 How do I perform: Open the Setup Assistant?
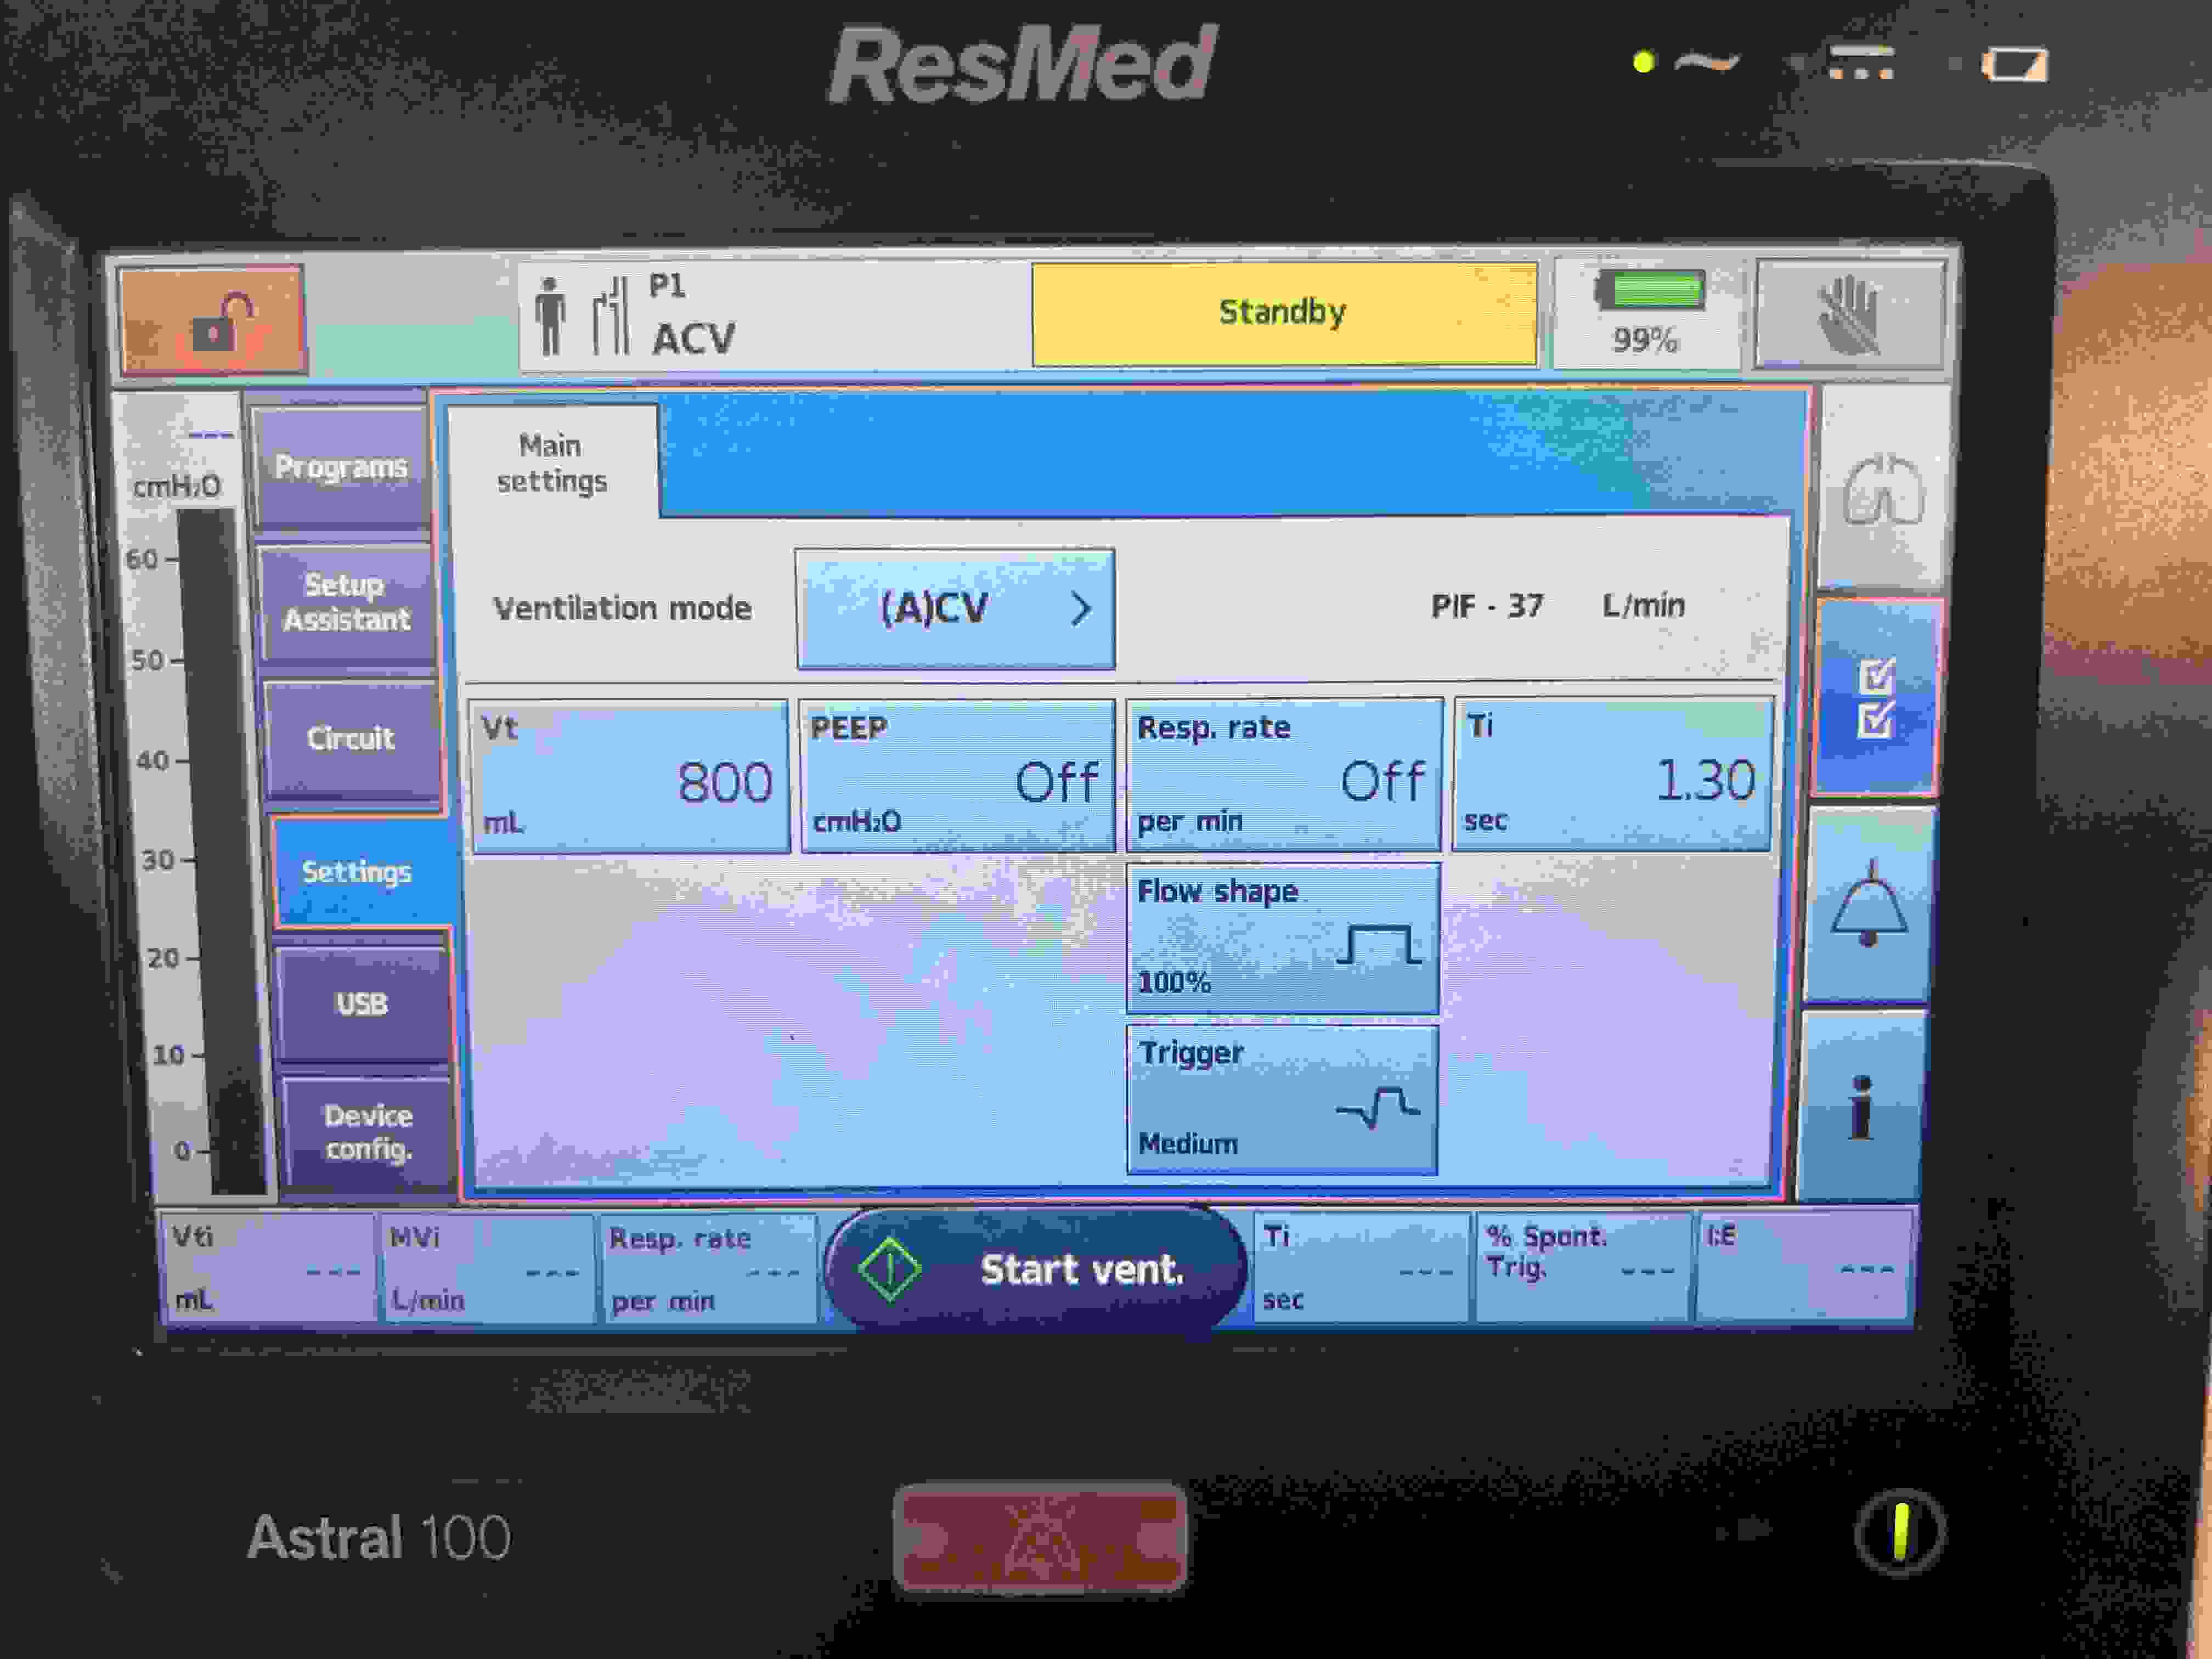[346, 602]
